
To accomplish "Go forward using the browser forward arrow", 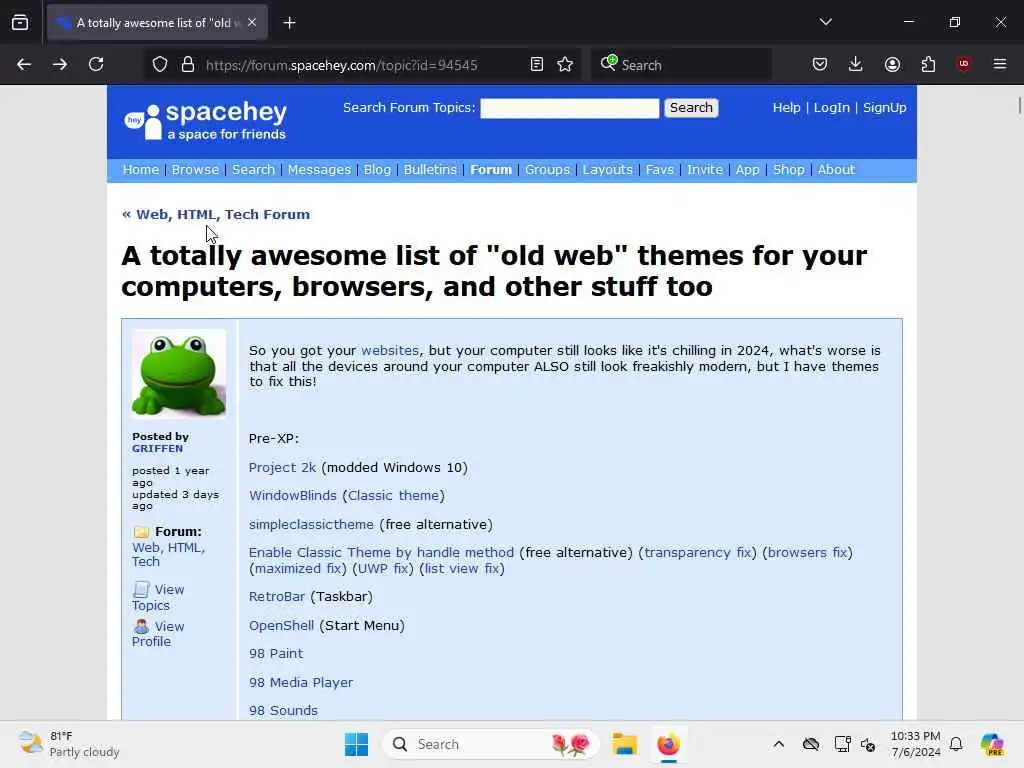I will pyautogui.click(x=60, y=64).
